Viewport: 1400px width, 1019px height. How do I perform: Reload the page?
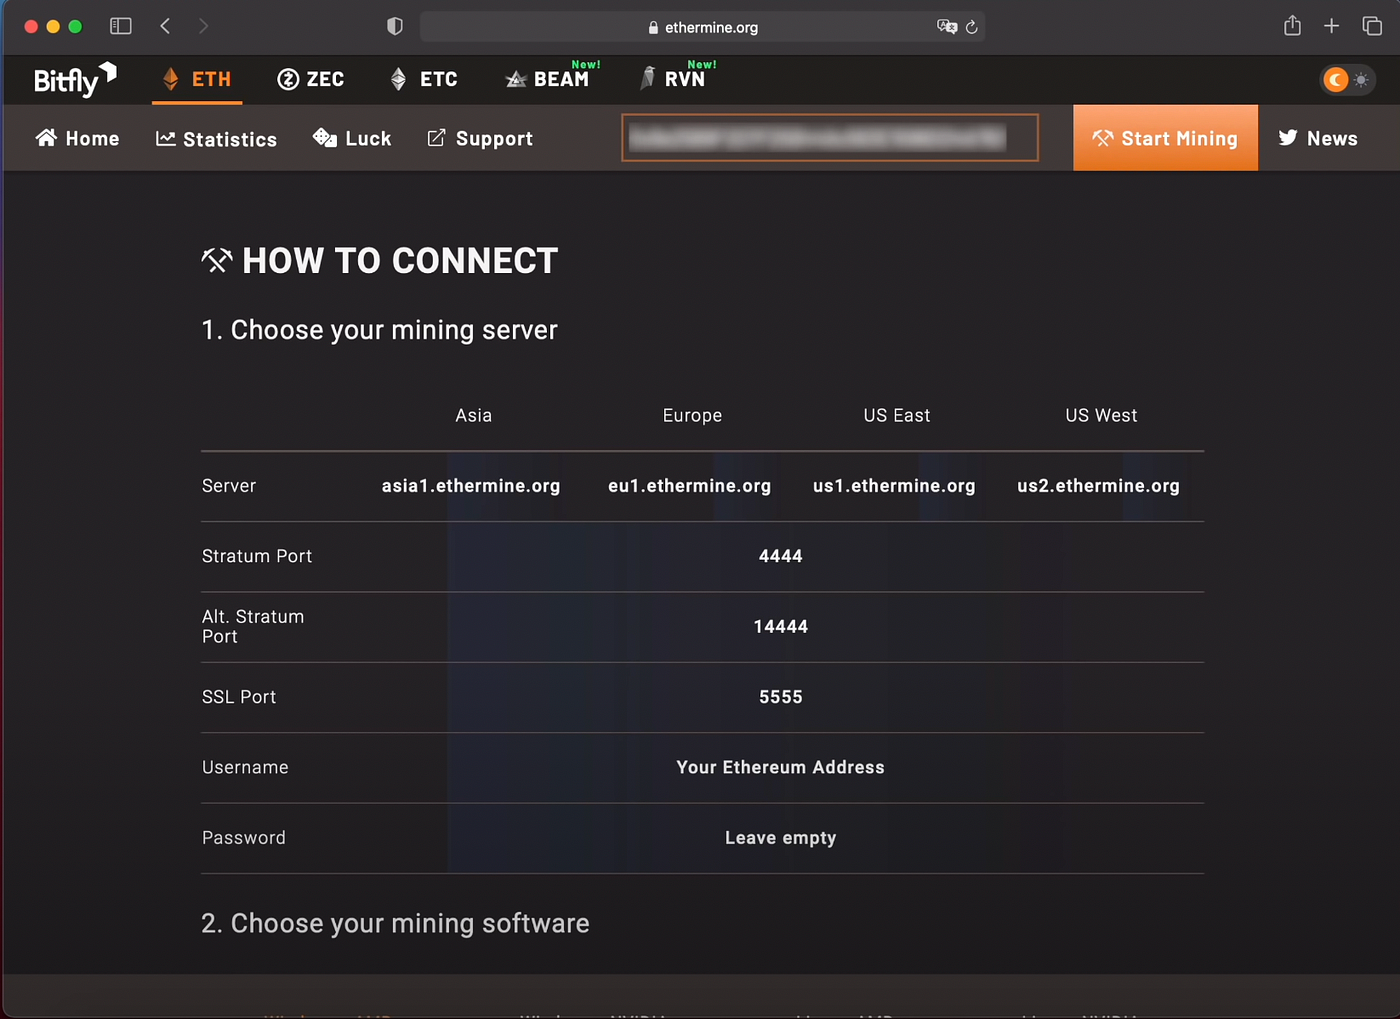(971, 27)
